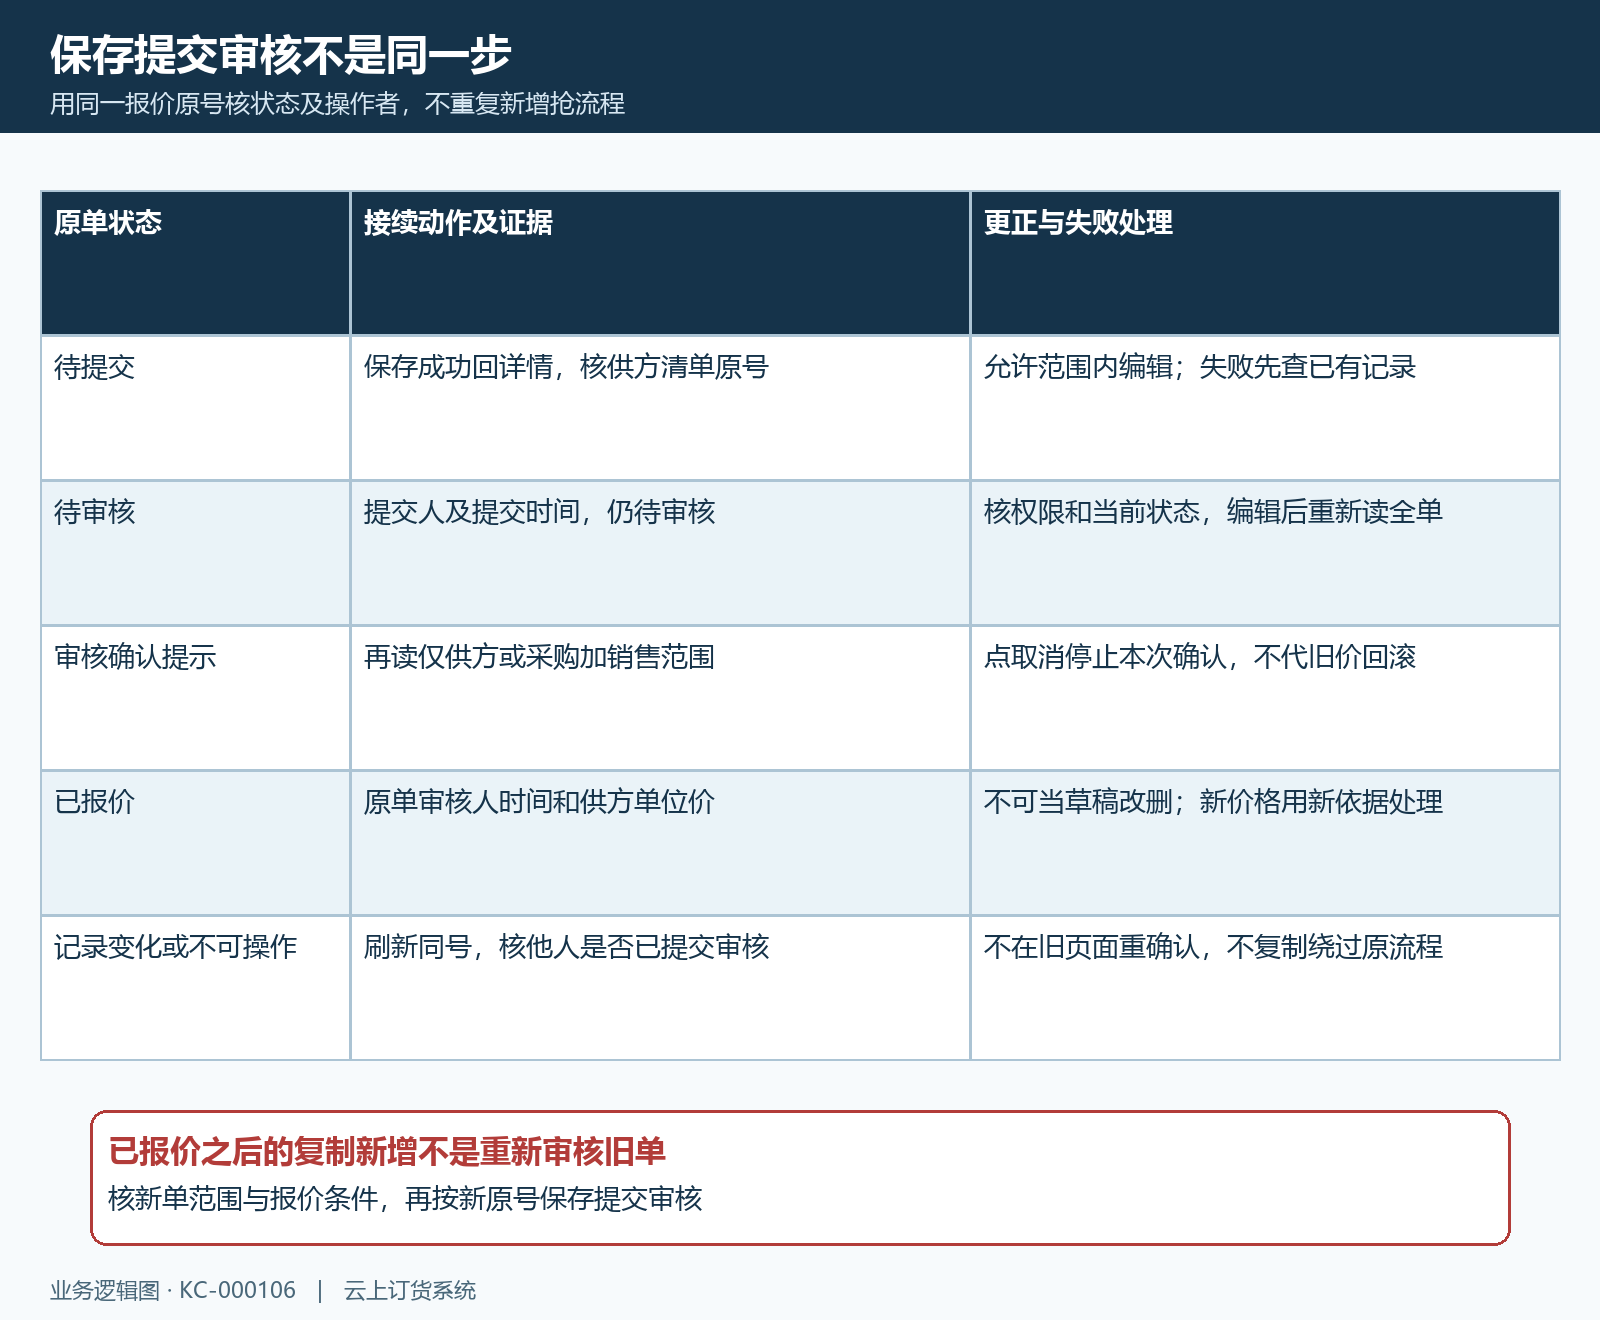Click cell 保存成功回详情，核供方清单原号
Viewport: 1600px width, 1320px height.
660,408
